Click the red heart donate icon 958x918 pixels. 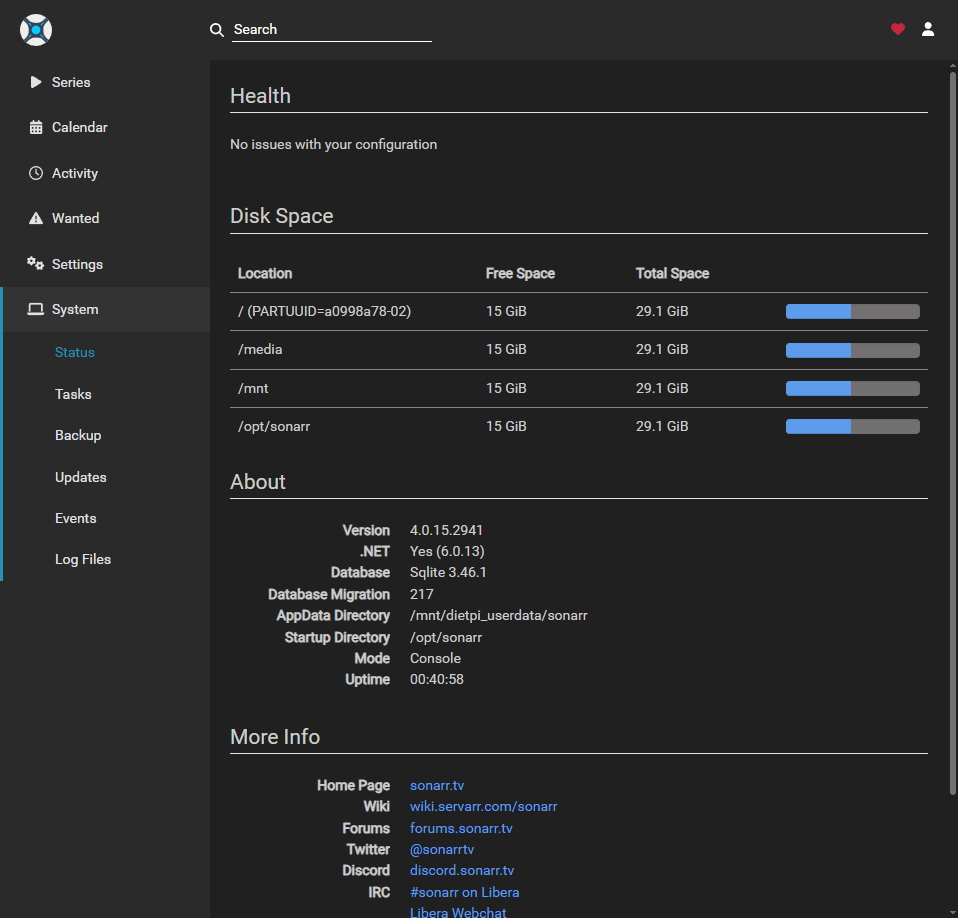[x=897, y=30]
